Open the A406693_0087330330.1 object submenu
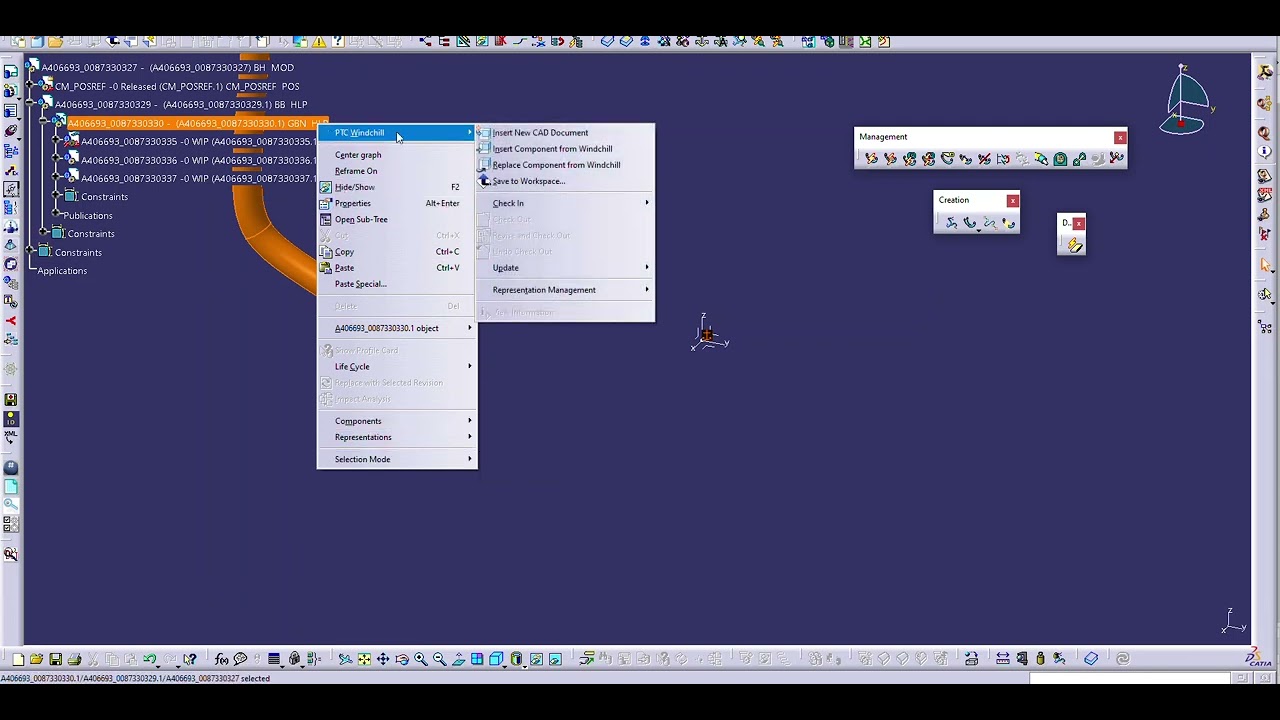 coord(397,328)
